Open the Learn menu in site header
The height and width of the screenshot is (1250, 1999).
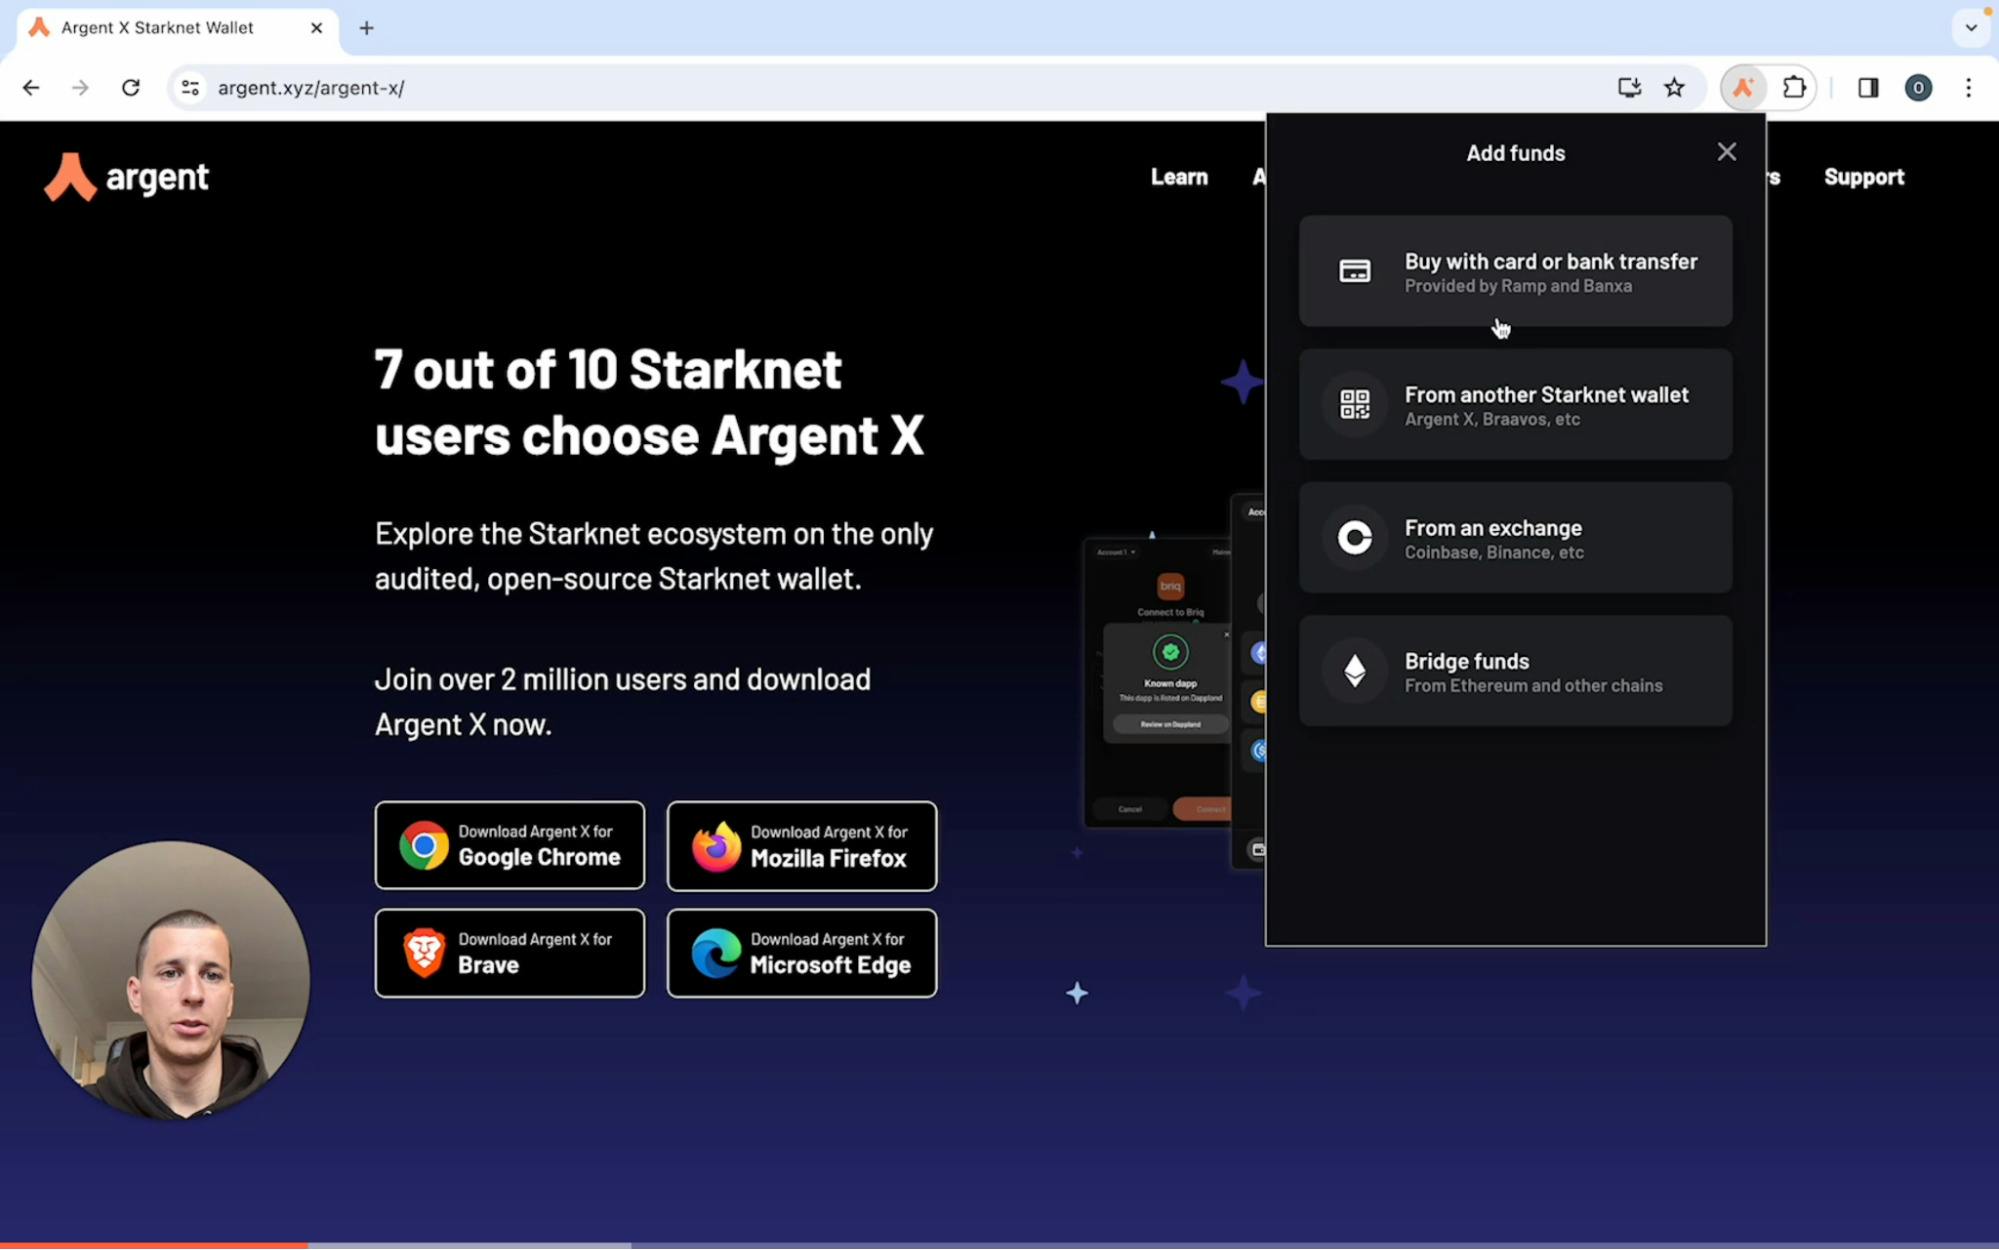1179,177
